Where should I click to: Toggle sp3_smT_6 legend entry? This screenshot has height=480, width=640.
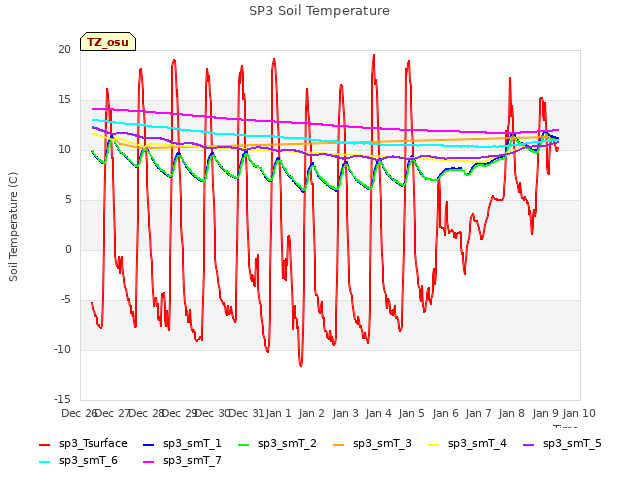pyautogui.click(x=78, y=461)
